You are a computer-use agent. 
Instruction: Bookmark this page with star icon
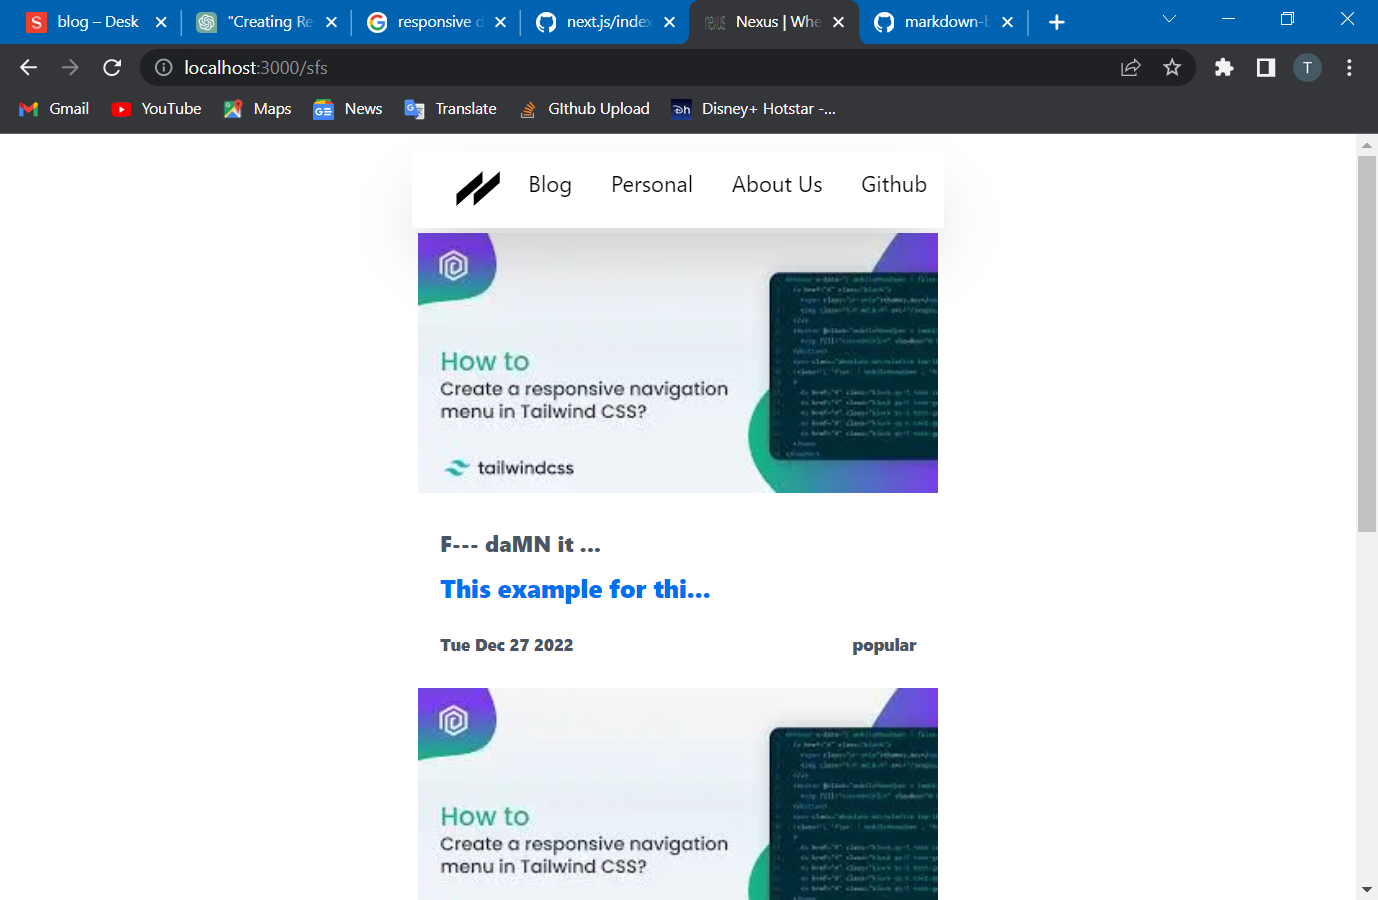point(1172,67)
